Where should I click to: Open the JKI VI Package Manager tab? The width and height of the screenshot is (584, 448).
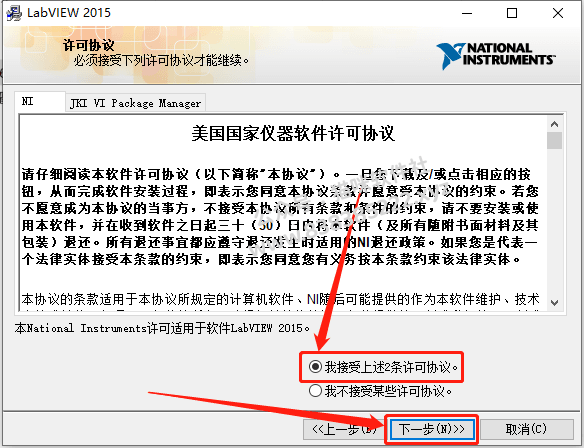tap(136, 103)
